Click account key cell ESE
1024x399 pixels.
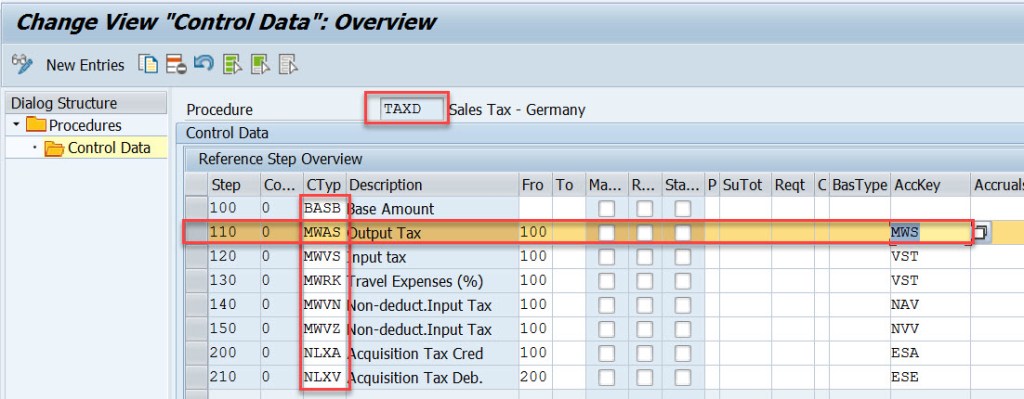pyautogui.click(x=931, y=377)
